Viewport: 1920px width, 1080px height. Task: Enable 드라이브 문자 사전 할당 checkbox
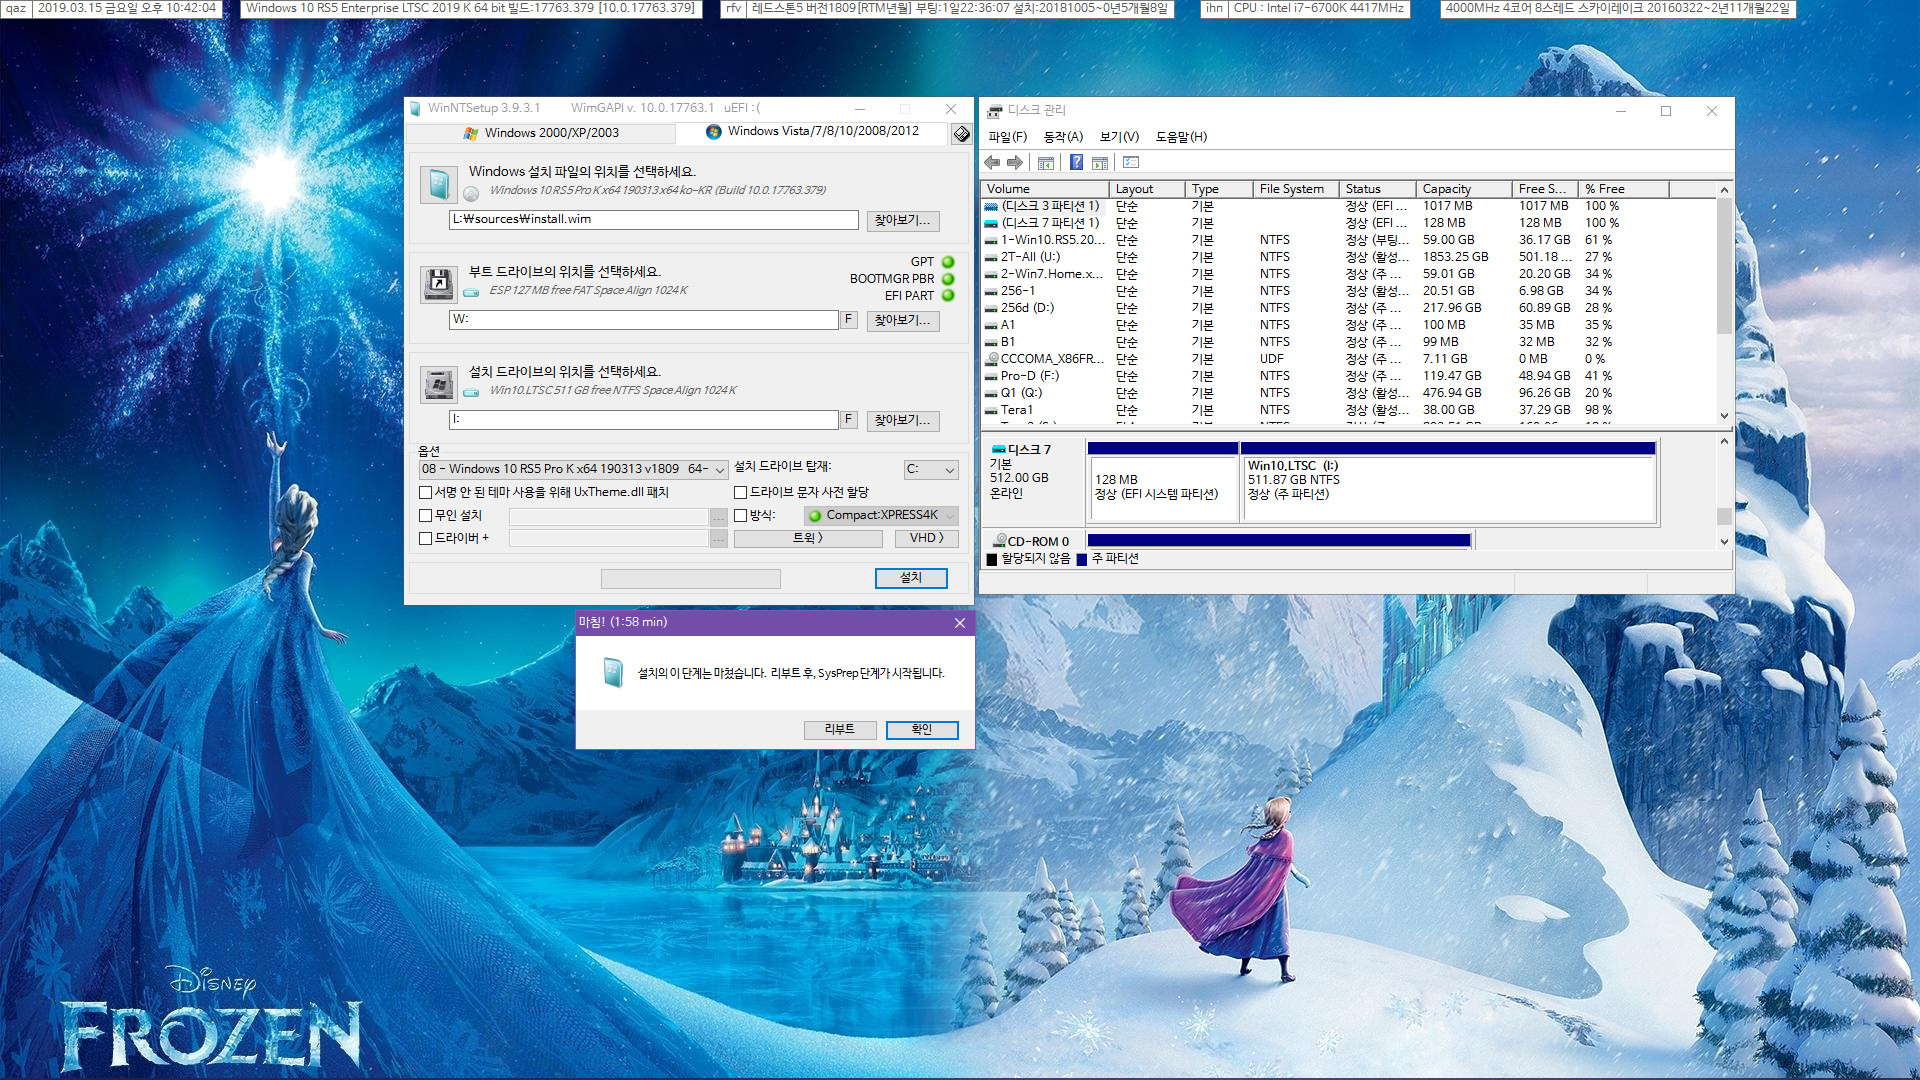[x=740, y=492]
